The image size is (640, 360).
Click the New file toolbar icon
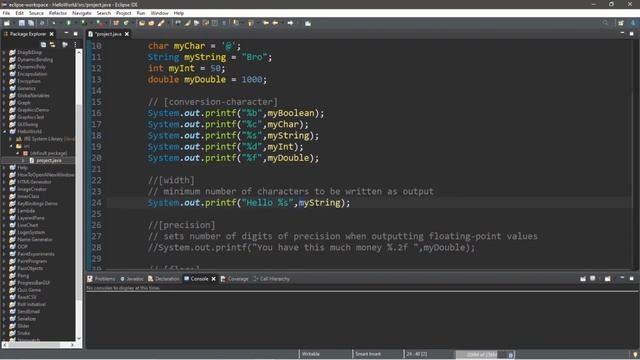coord(7,23)
